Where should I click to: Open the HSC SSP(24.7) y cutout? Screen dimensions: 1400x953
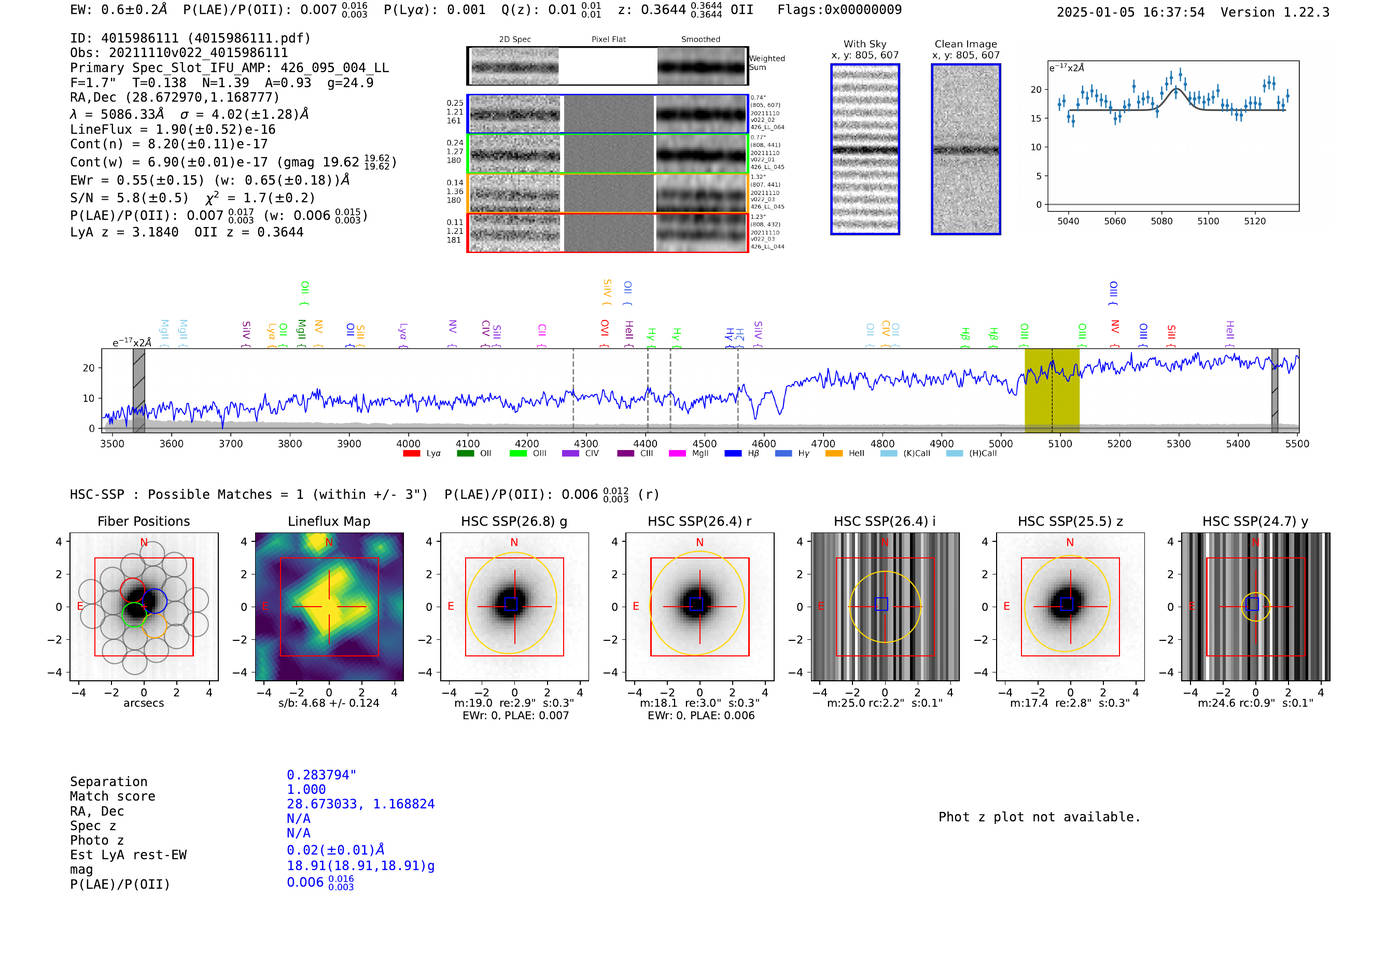1255,607
